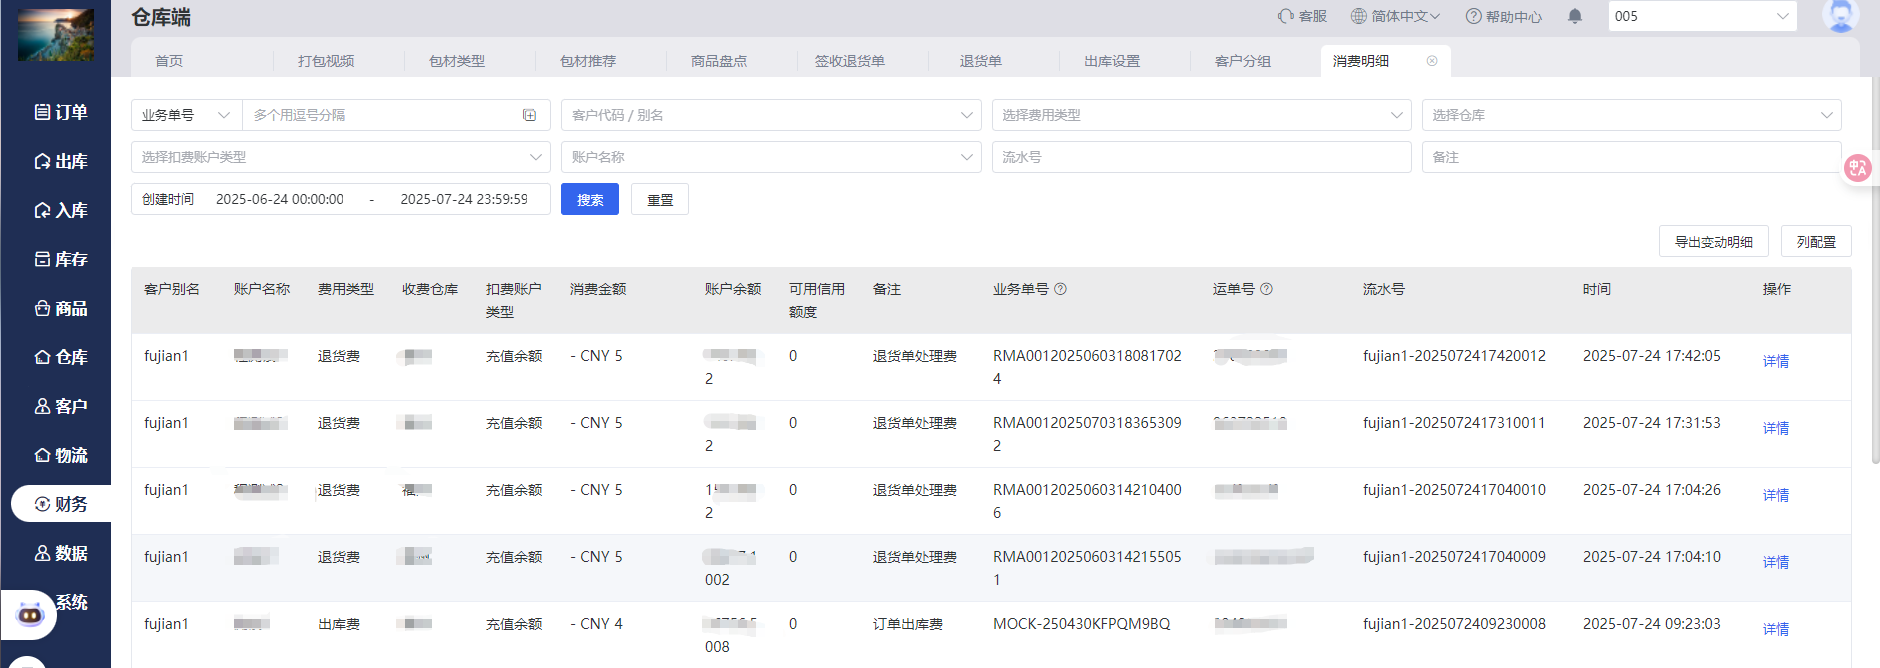Click the 流水号 input field

click(x=1201, y=157)
